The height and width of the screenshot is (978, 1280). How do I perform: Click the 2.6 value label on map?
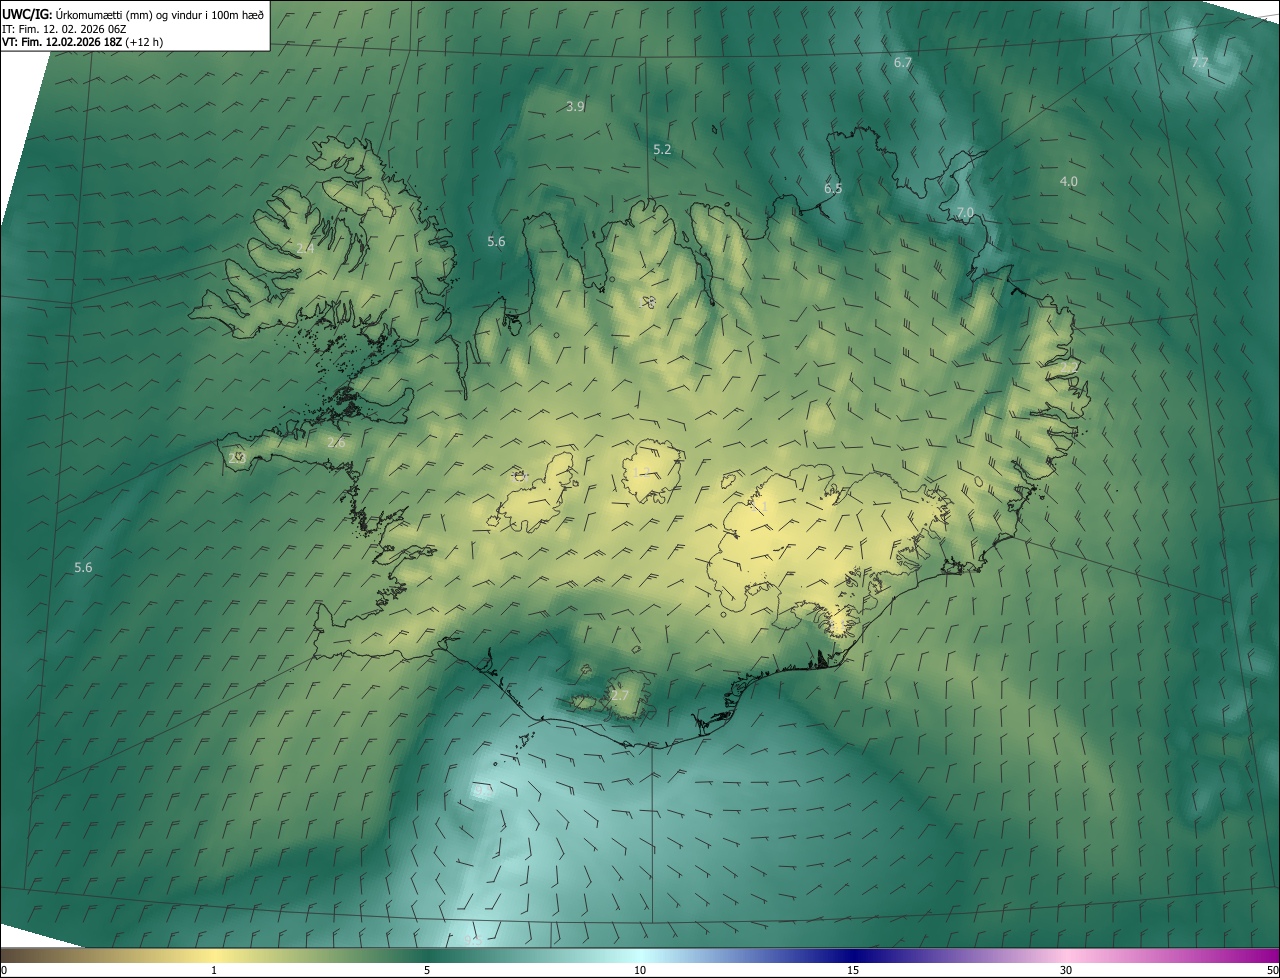[x=336, y=442]
